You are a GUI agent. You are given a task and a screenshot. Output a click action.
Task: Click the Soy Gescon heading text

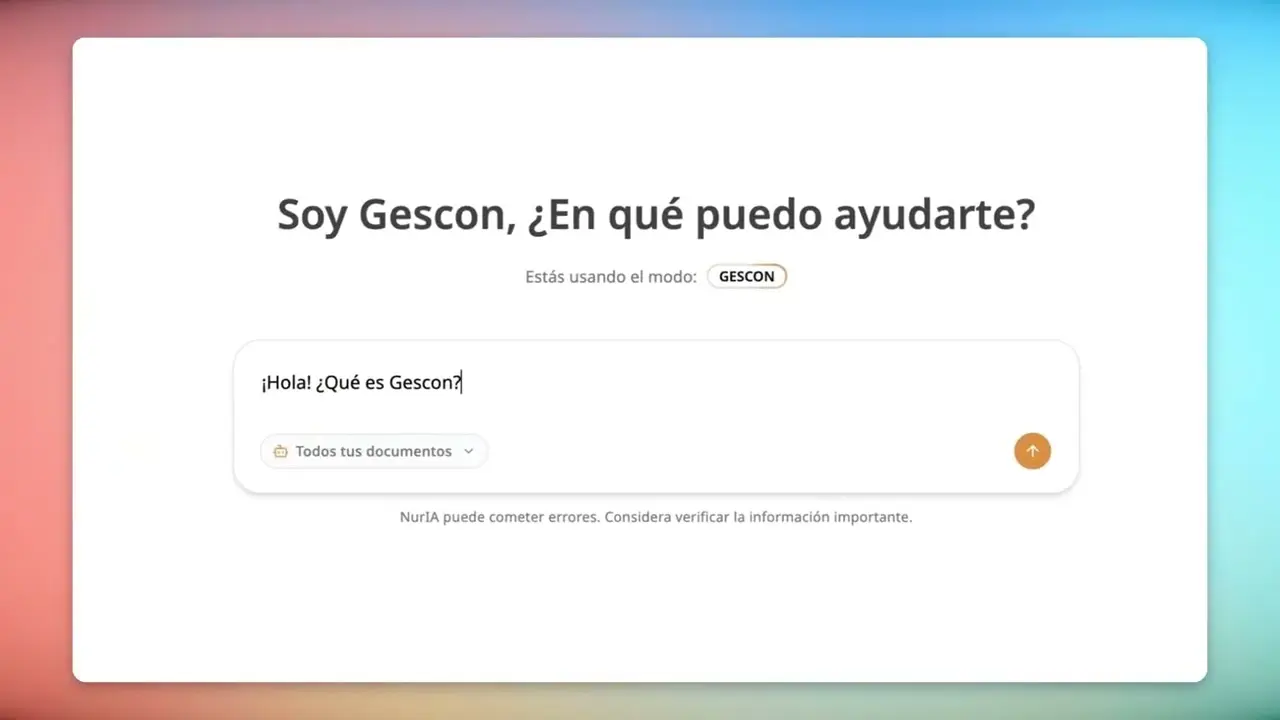[396, 216]
